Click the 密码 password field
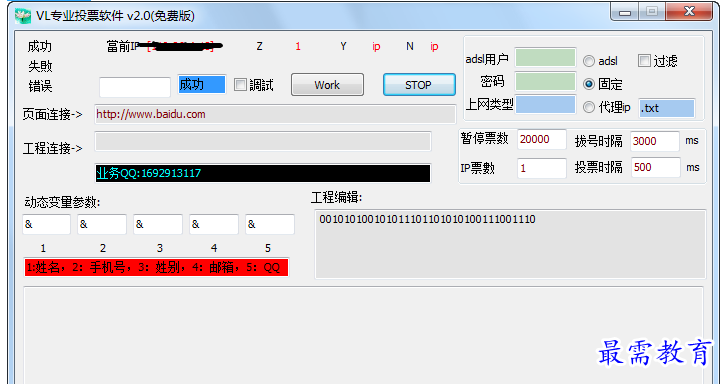 pos(545,81)
